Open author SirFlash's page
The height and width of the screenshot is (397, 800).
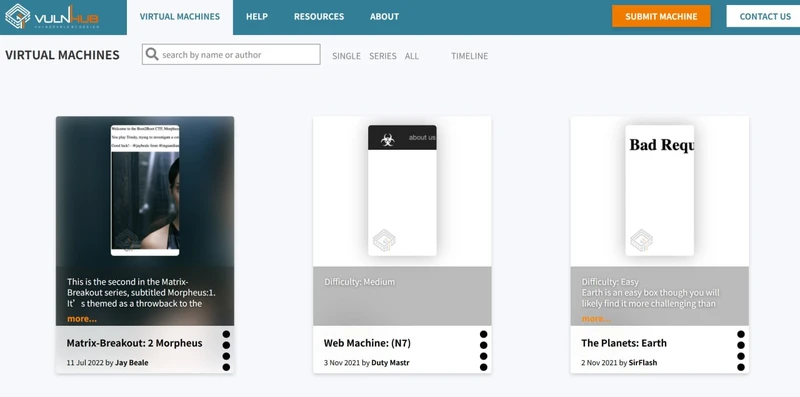click(x=643, y=363)
